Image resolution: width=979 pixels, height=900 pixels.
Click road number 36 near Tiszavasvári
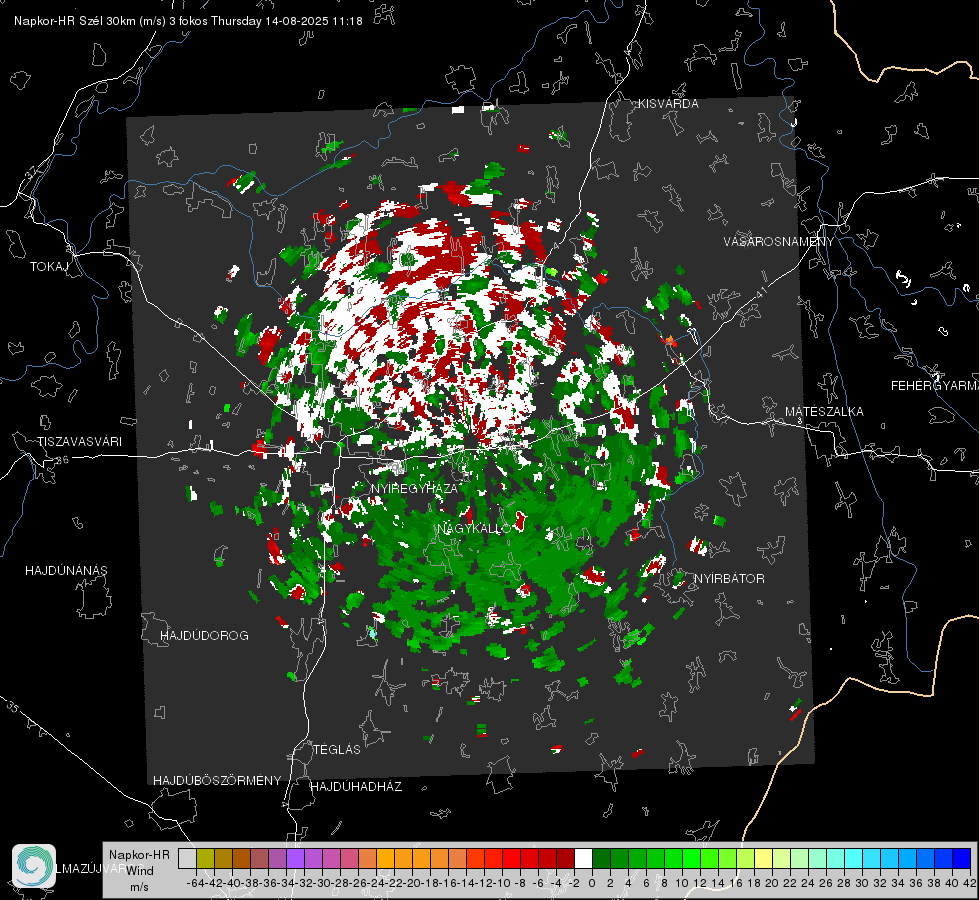(x=62, y=460)
